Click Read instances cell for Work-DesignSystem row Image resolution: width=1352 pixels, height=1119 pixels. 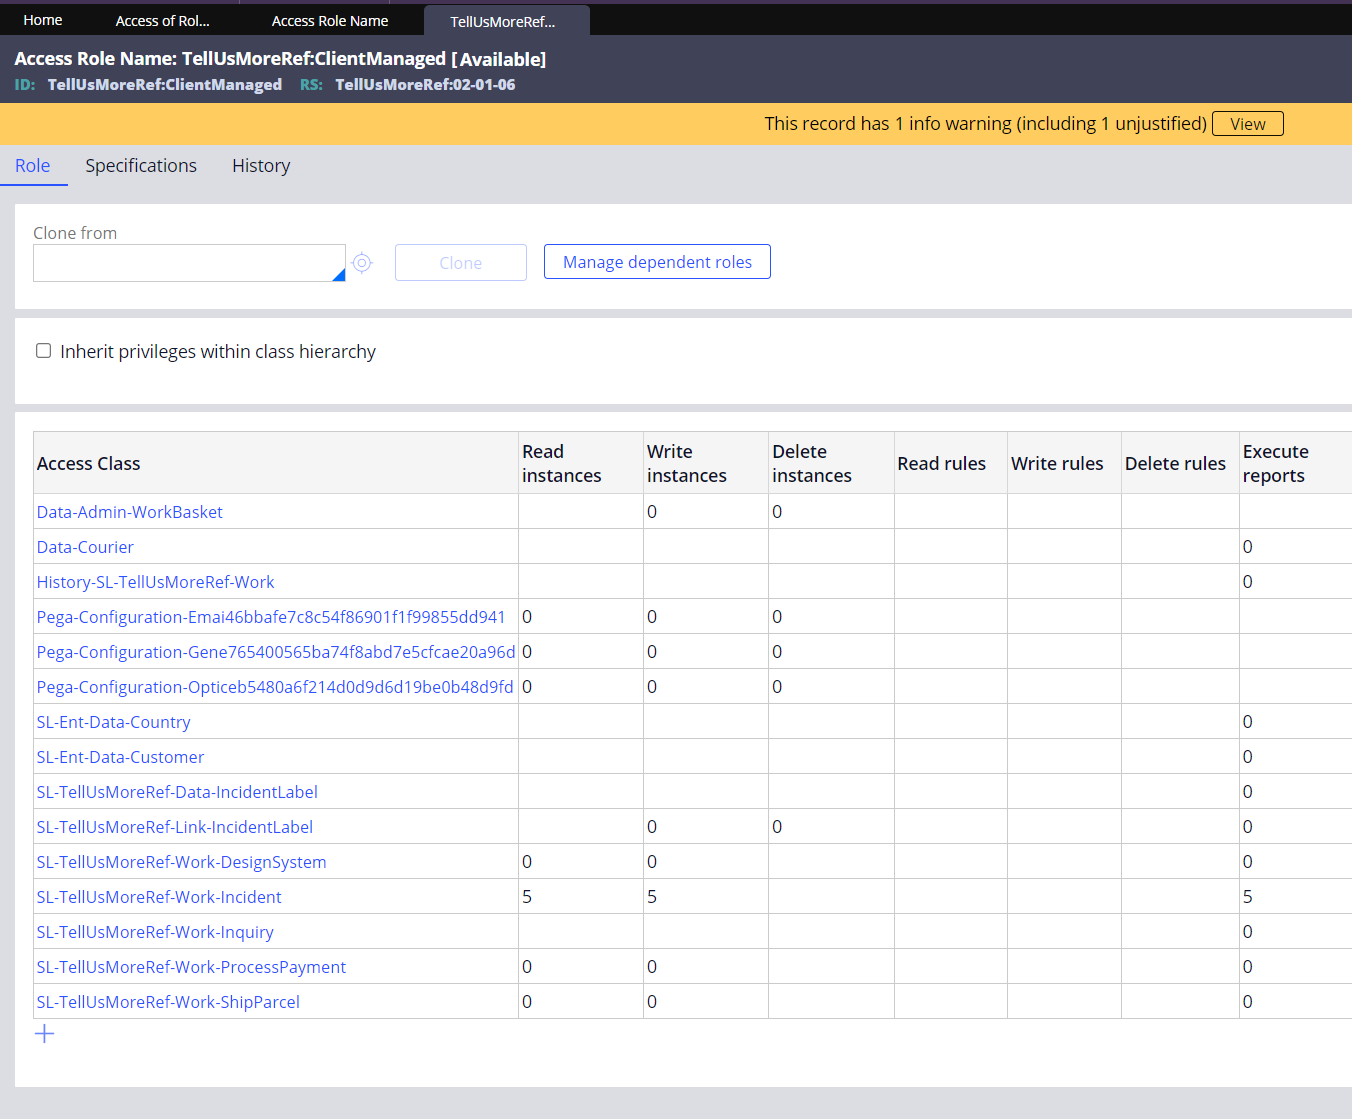(581, 862)
